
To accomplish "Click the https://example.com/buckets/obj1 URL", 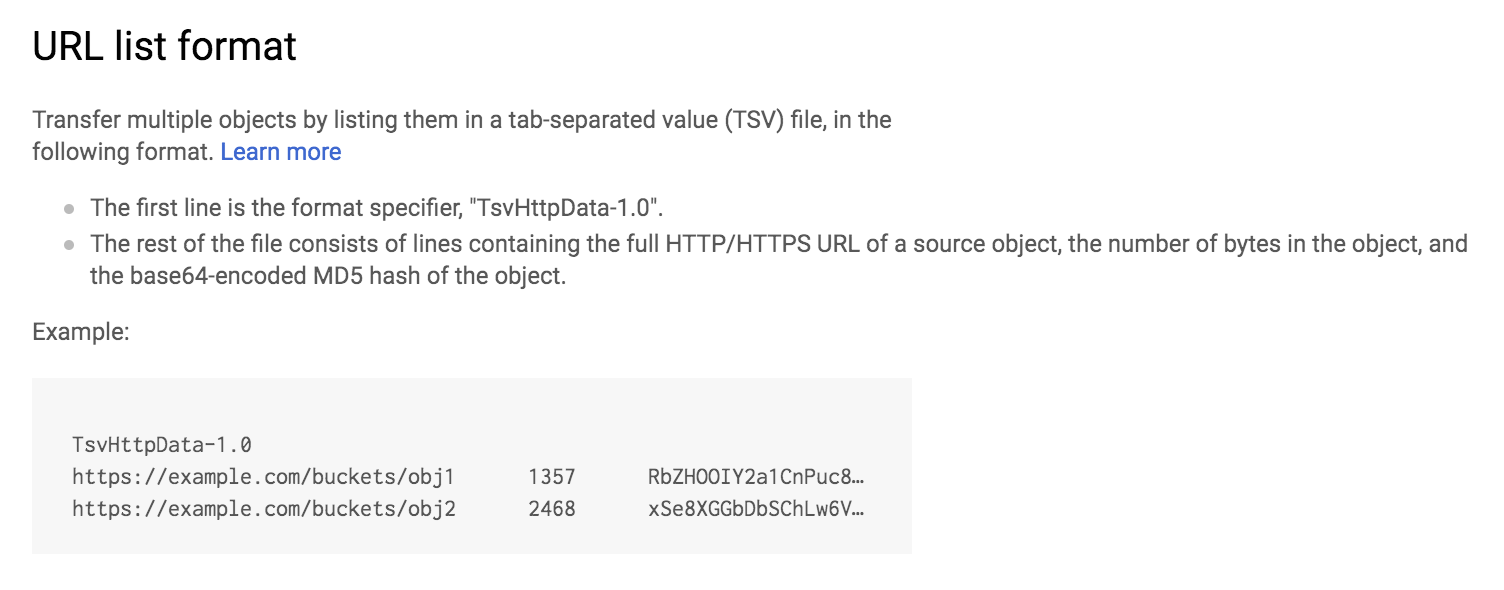I will pyautogui.click(x=264, y=477).
